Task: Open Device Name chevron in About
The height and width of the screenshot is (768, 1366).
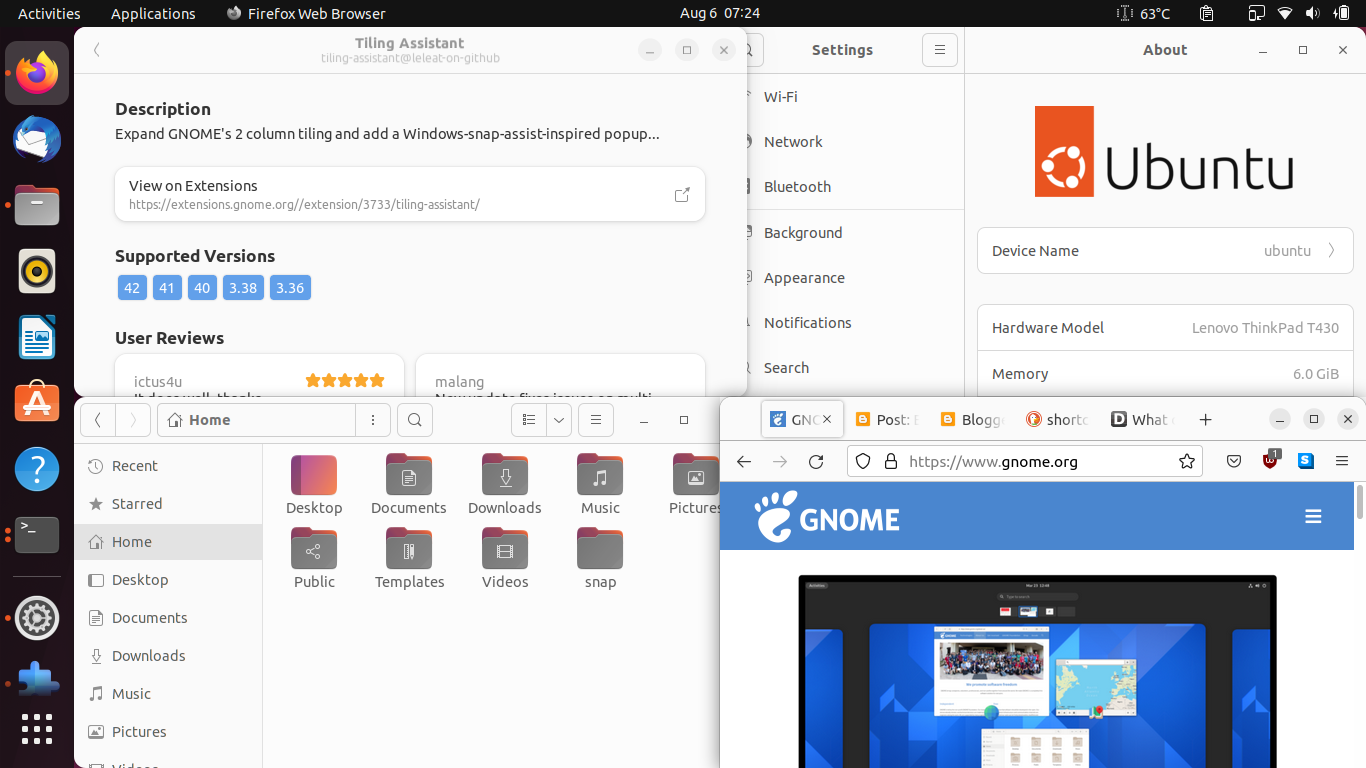Action: pos(1331,251)
